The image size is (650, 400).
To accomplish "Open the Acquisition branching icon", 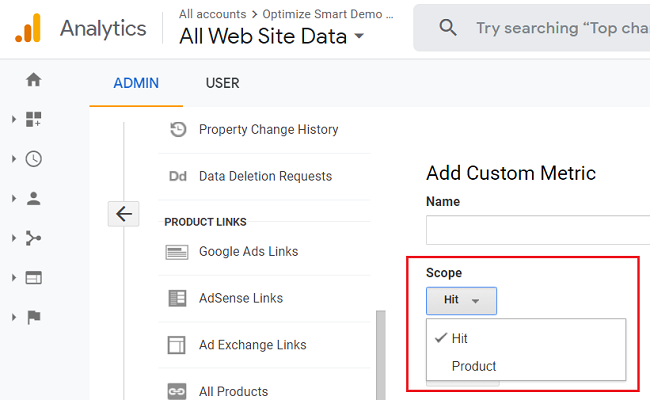I will tap(33, 238).
